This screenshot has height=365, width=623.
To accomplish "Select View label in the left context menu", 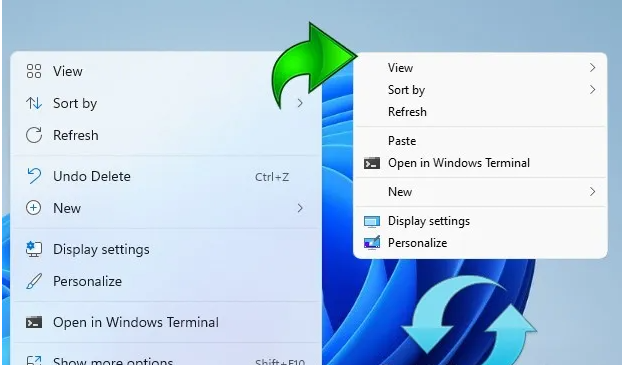I will (68, 71).
